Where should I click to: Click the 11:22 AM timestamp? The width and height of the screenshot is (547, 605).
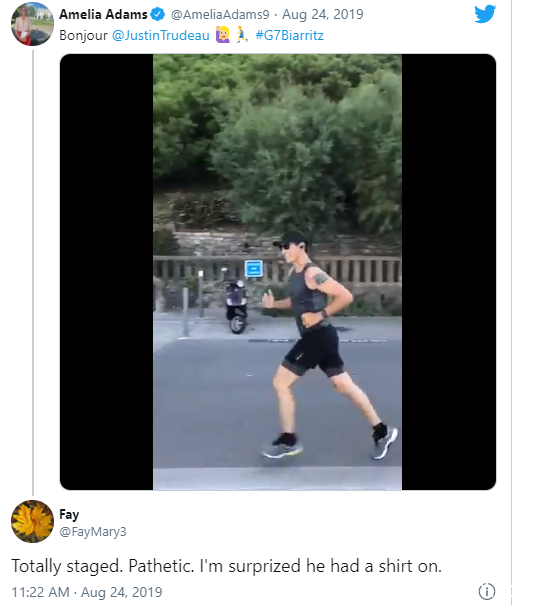(x=41, y=592)
